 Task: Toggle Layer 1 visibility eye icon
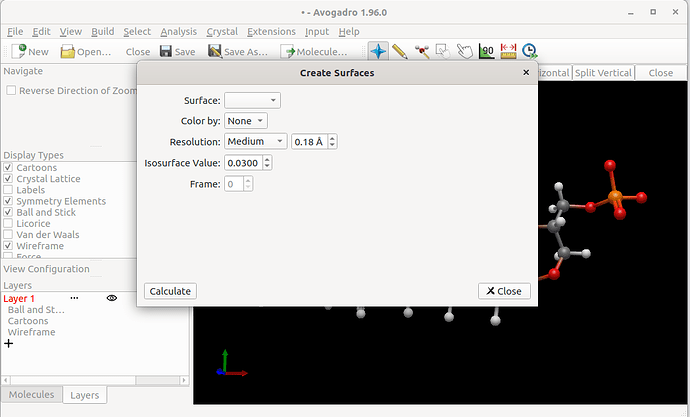tap(112, 298)
